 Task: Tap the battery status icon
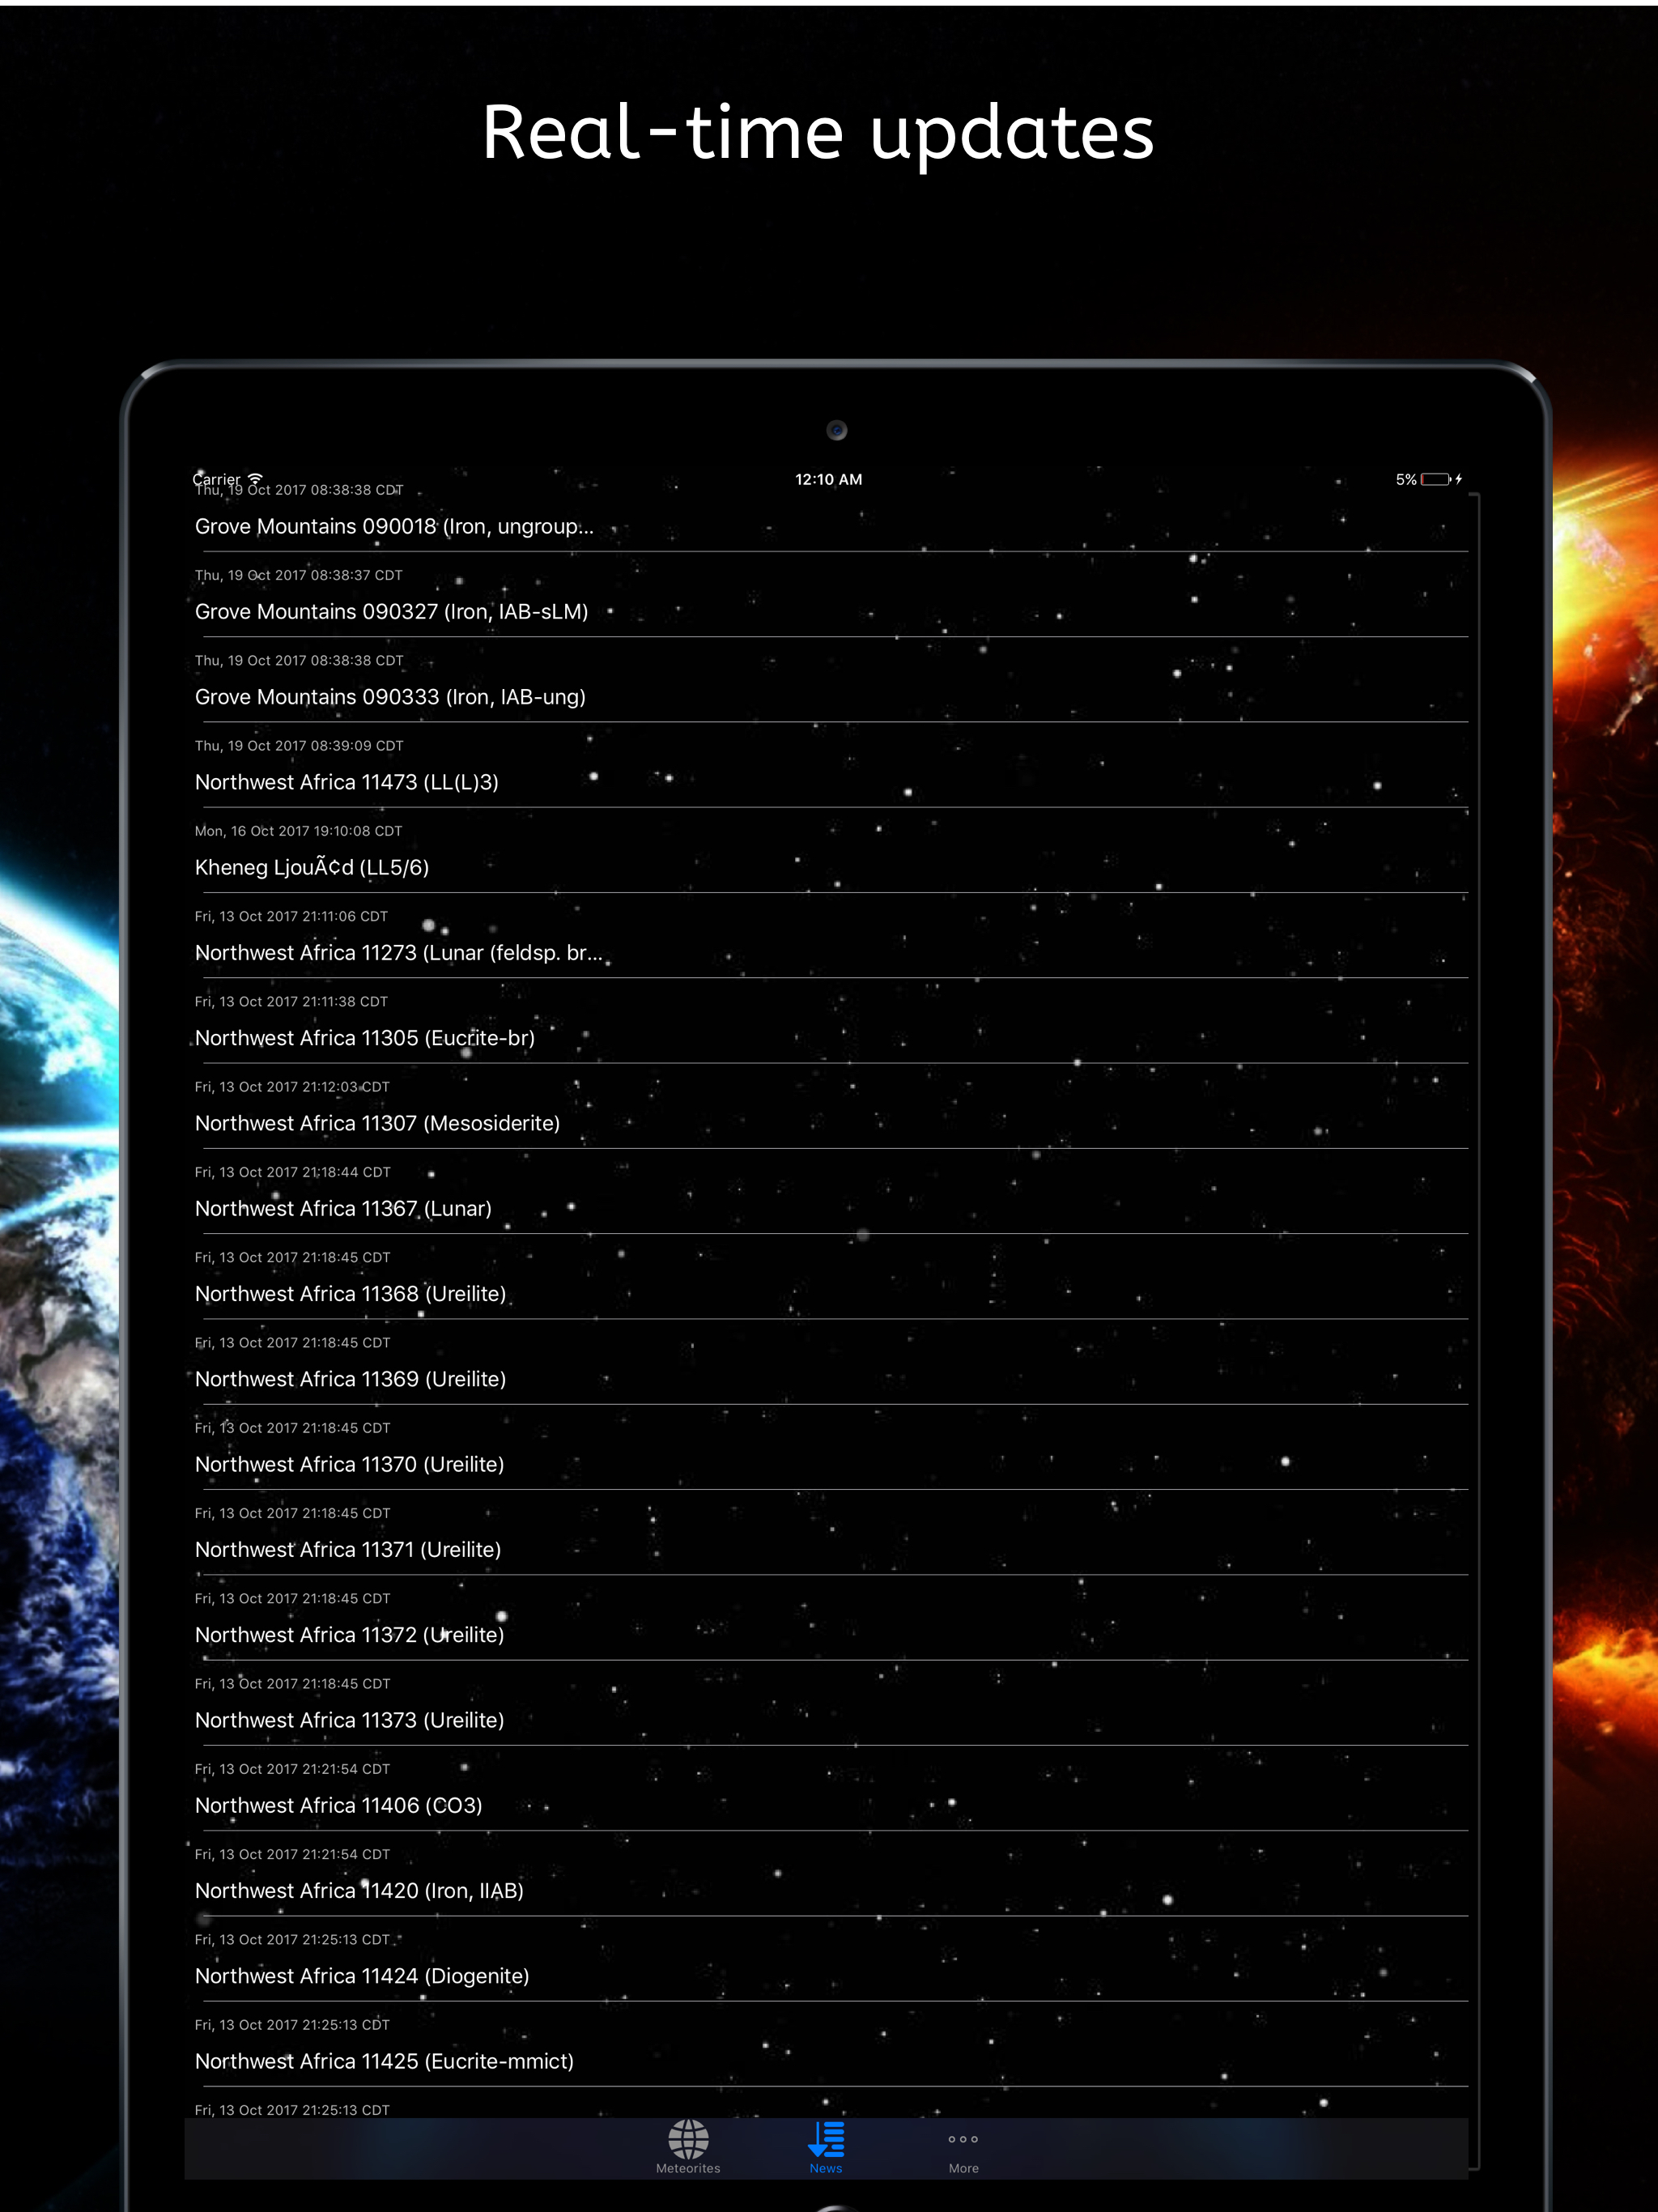pos(1436,479)
